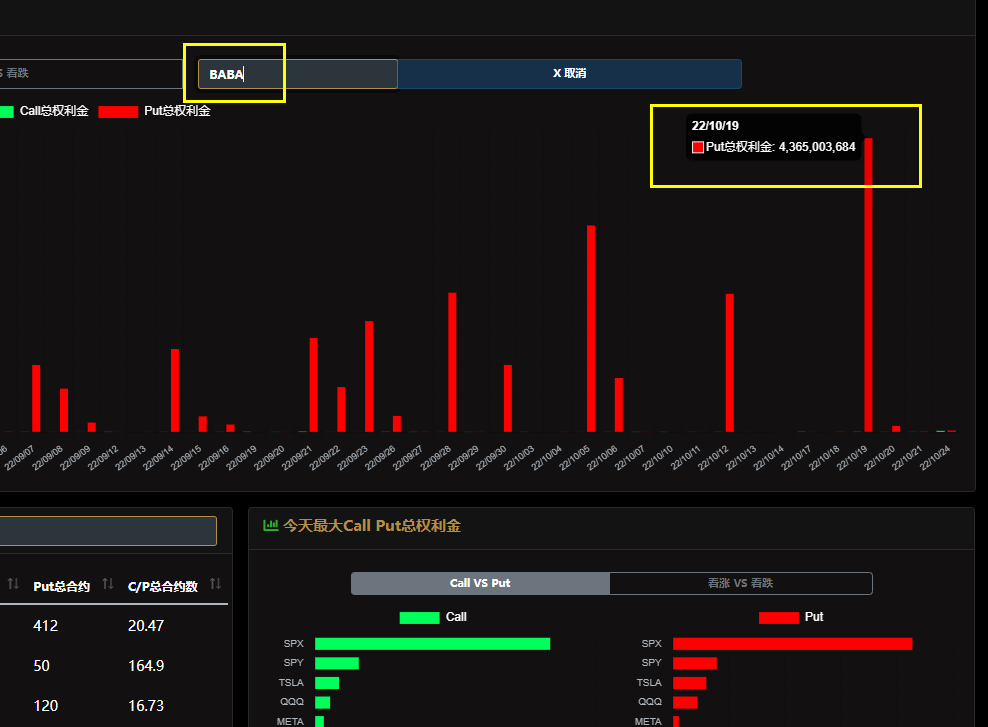
Task: Click the 22/09/30 red put bar
Action: [x=508, y=398]
